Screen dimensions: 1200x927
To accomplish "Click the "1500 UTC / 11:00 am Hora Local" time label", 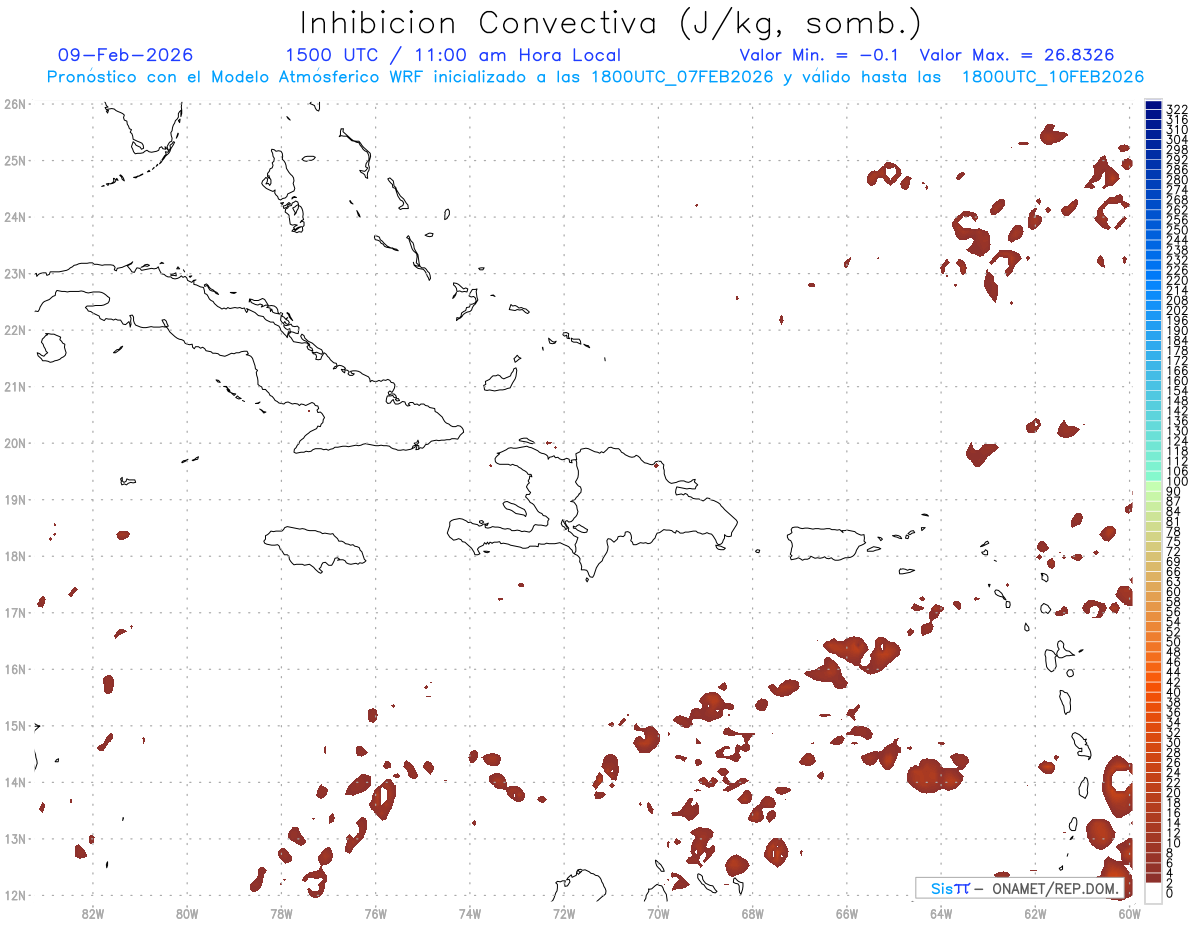I will coord(453,55).
